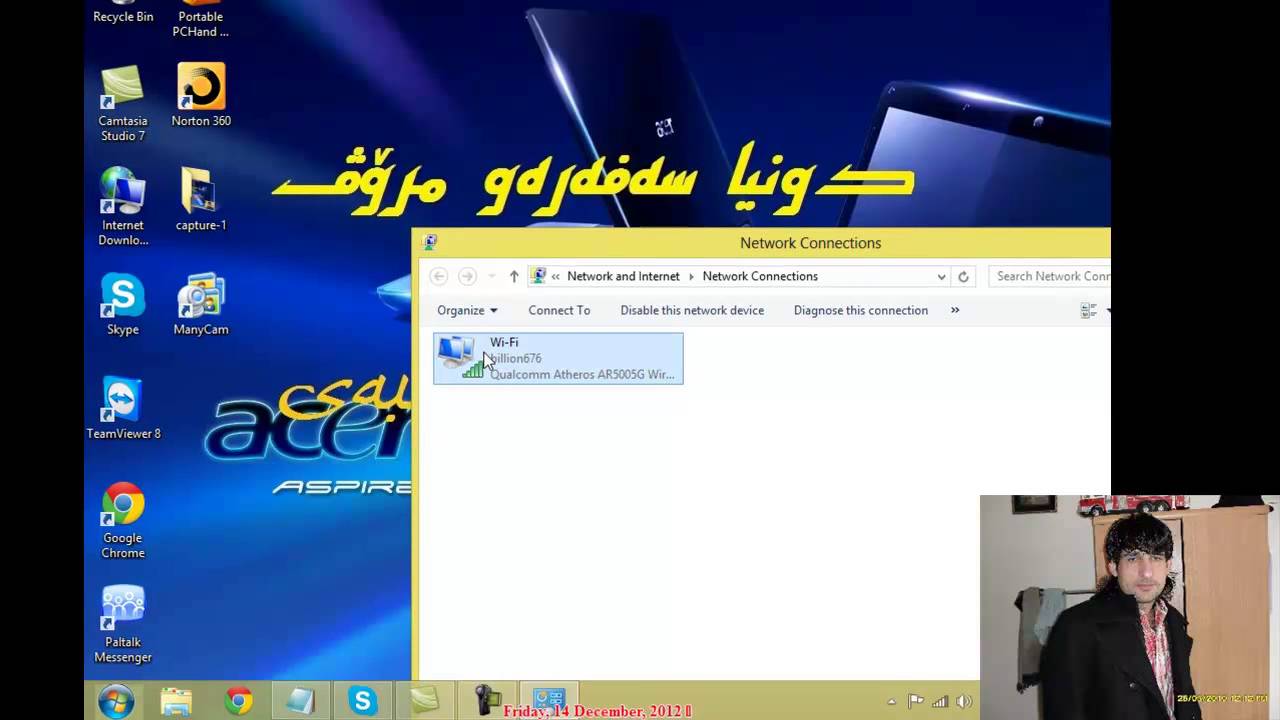The image size is (1280, 720).
Task: Launch the Camtasia Studio 7 desktop shortcut
Action: [123, 102]
